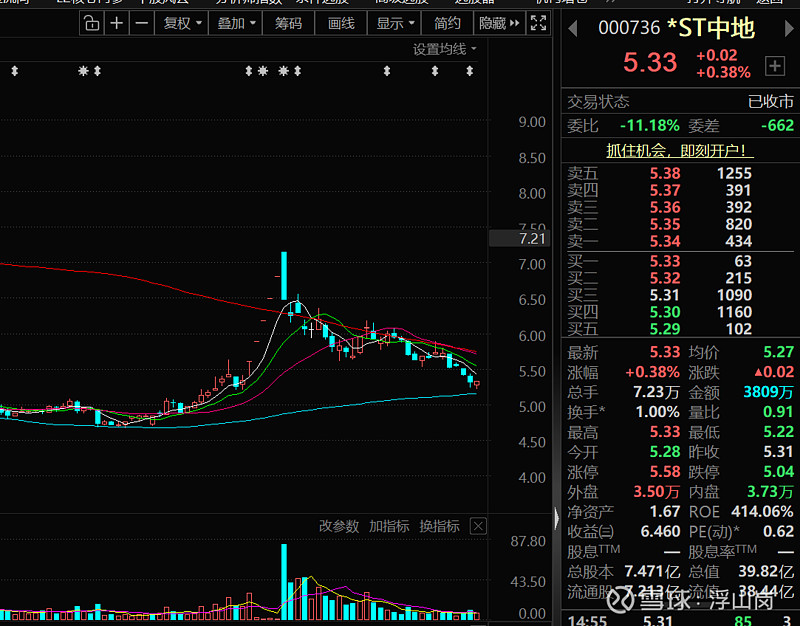Switch to 简约 view
The height and width of the screenshot is (626, 800).
447,23
